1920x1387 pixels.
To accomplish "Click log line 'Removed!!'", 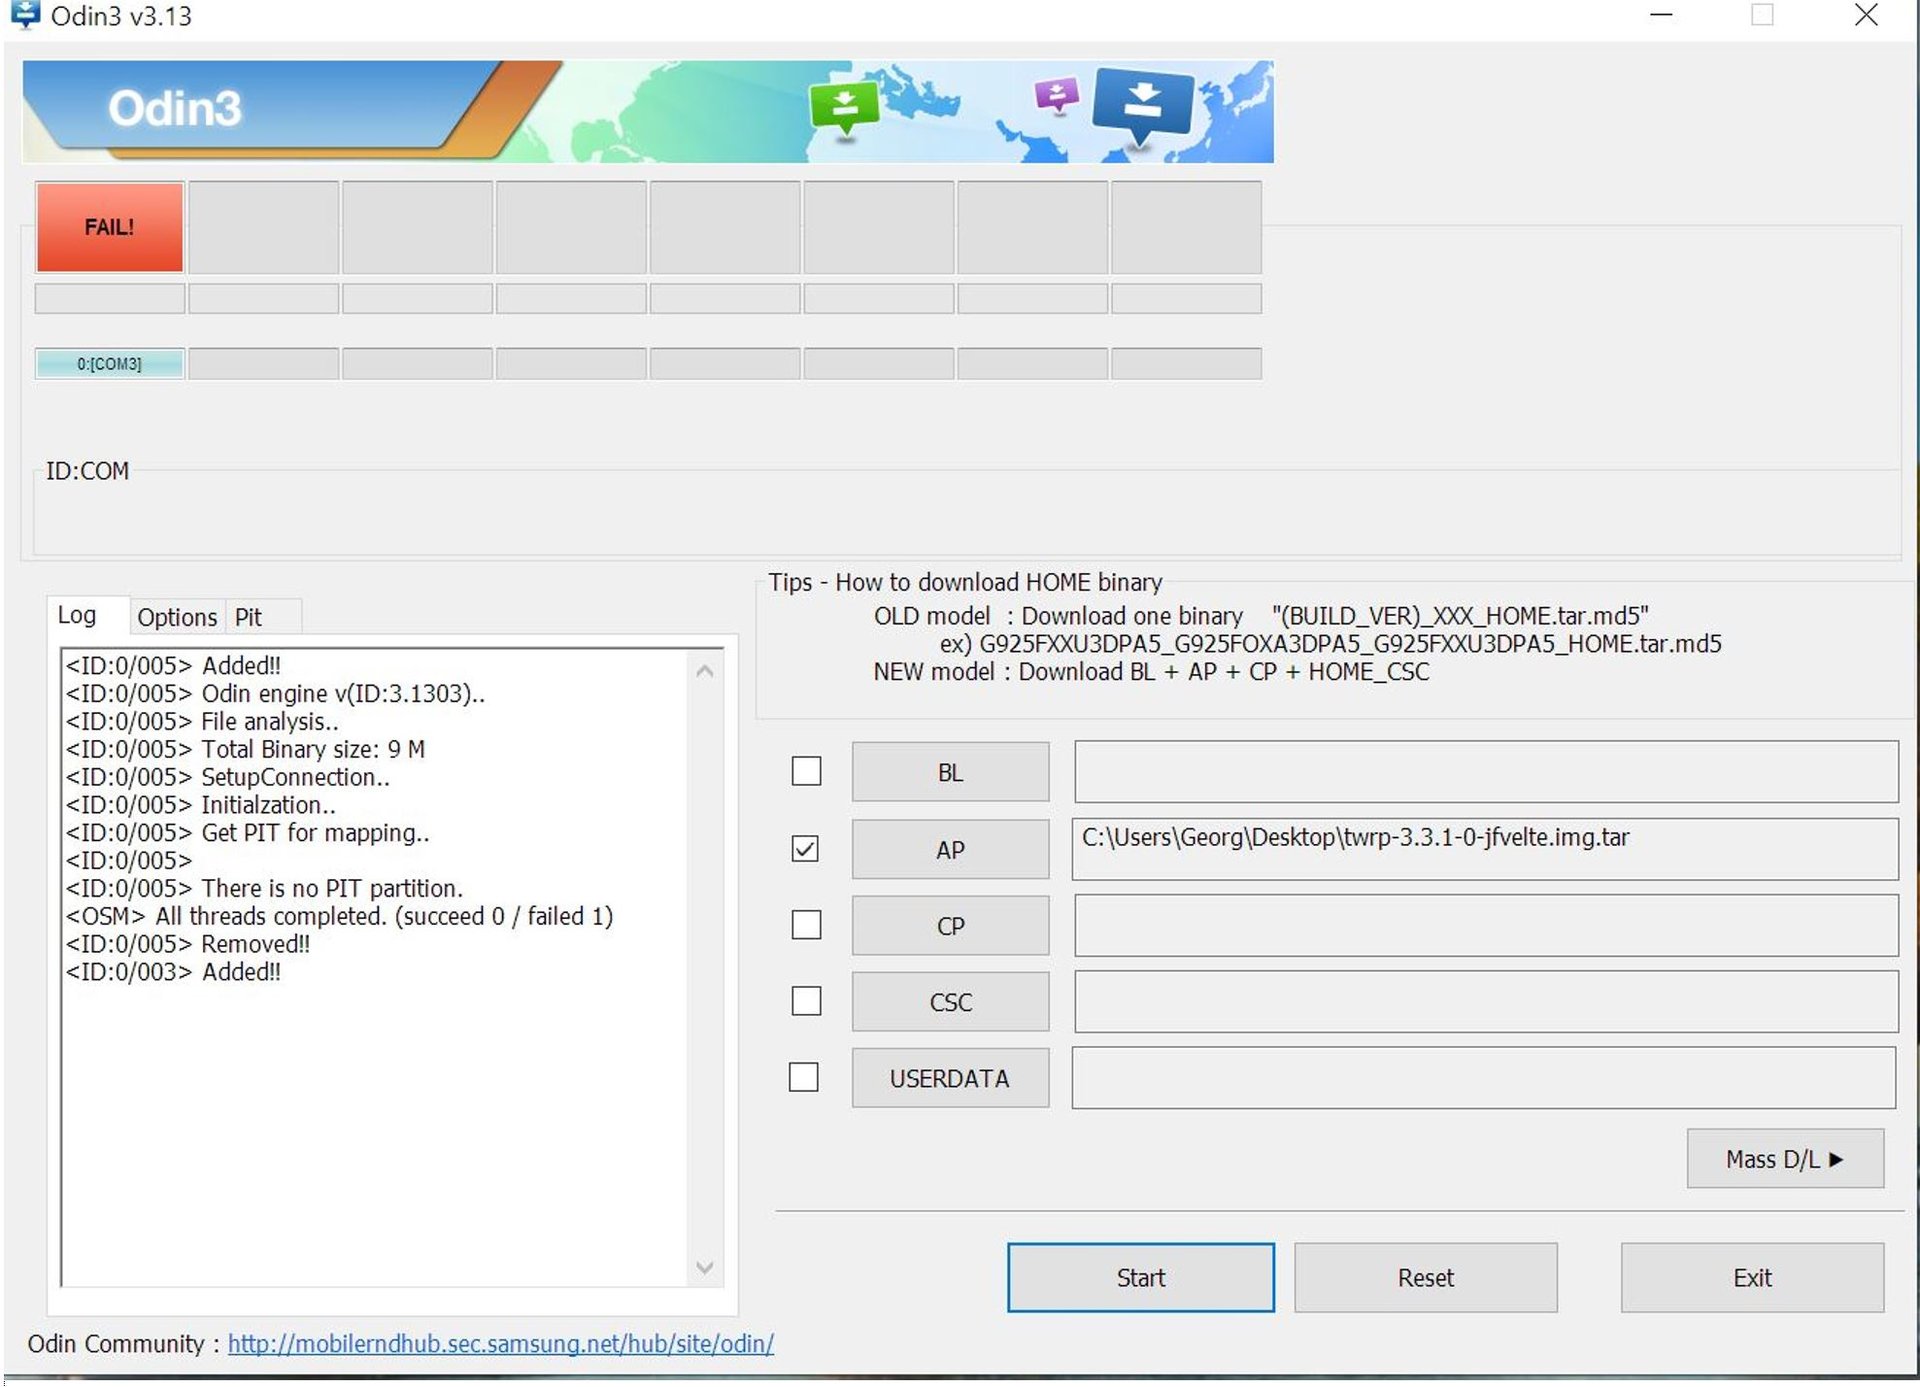I will [188, 944].
